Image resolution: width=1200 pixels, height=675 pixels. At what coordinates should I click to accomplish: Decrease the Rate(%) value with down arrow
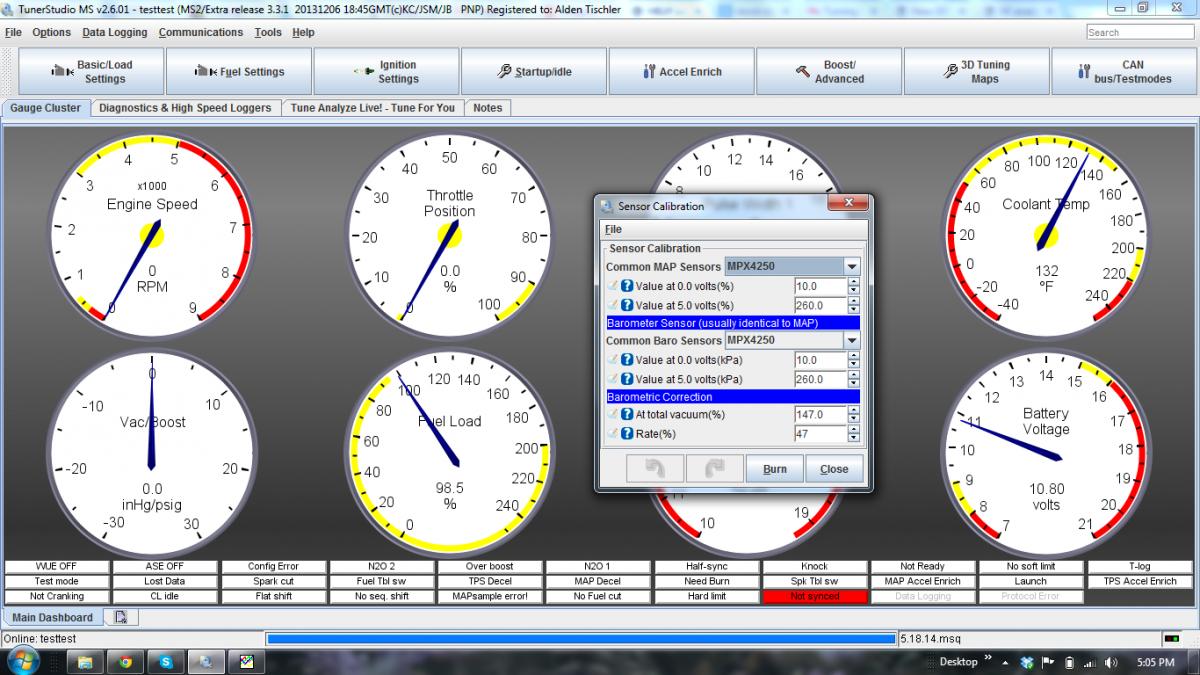coord(853,438)
